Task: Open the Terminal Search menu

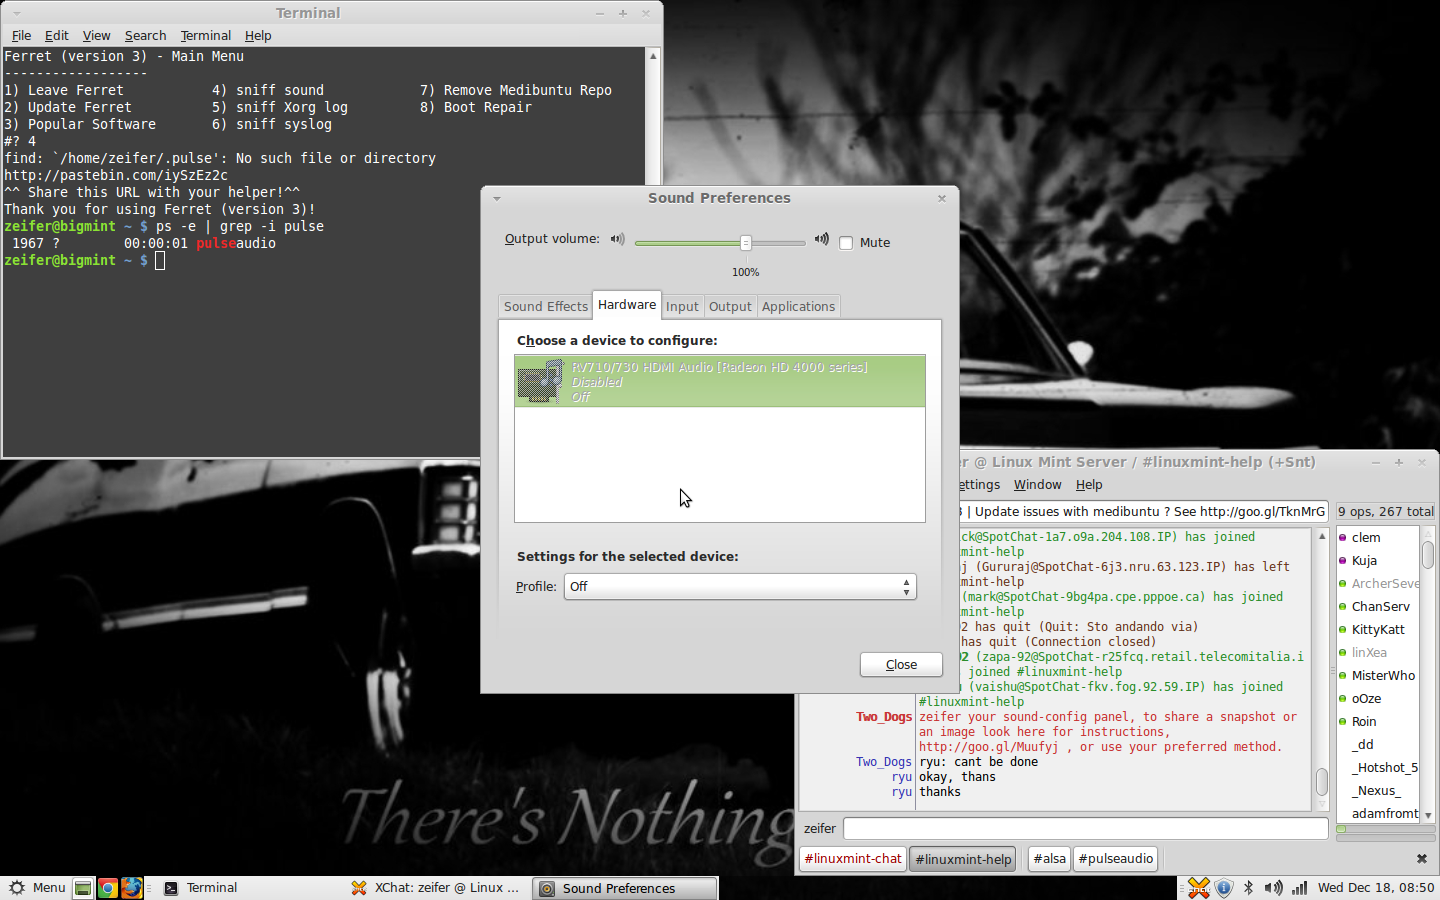Action: (x=145, y=35)
